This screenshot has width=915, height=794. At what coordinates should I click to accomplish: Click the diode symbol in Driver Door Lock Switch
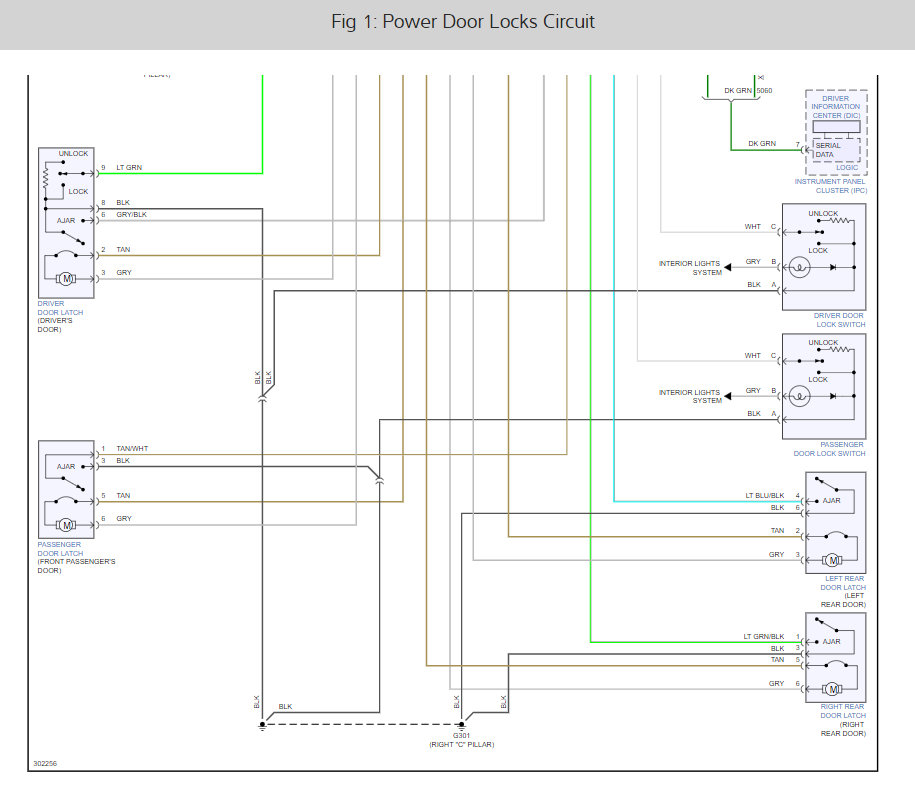tap(833, 267)
